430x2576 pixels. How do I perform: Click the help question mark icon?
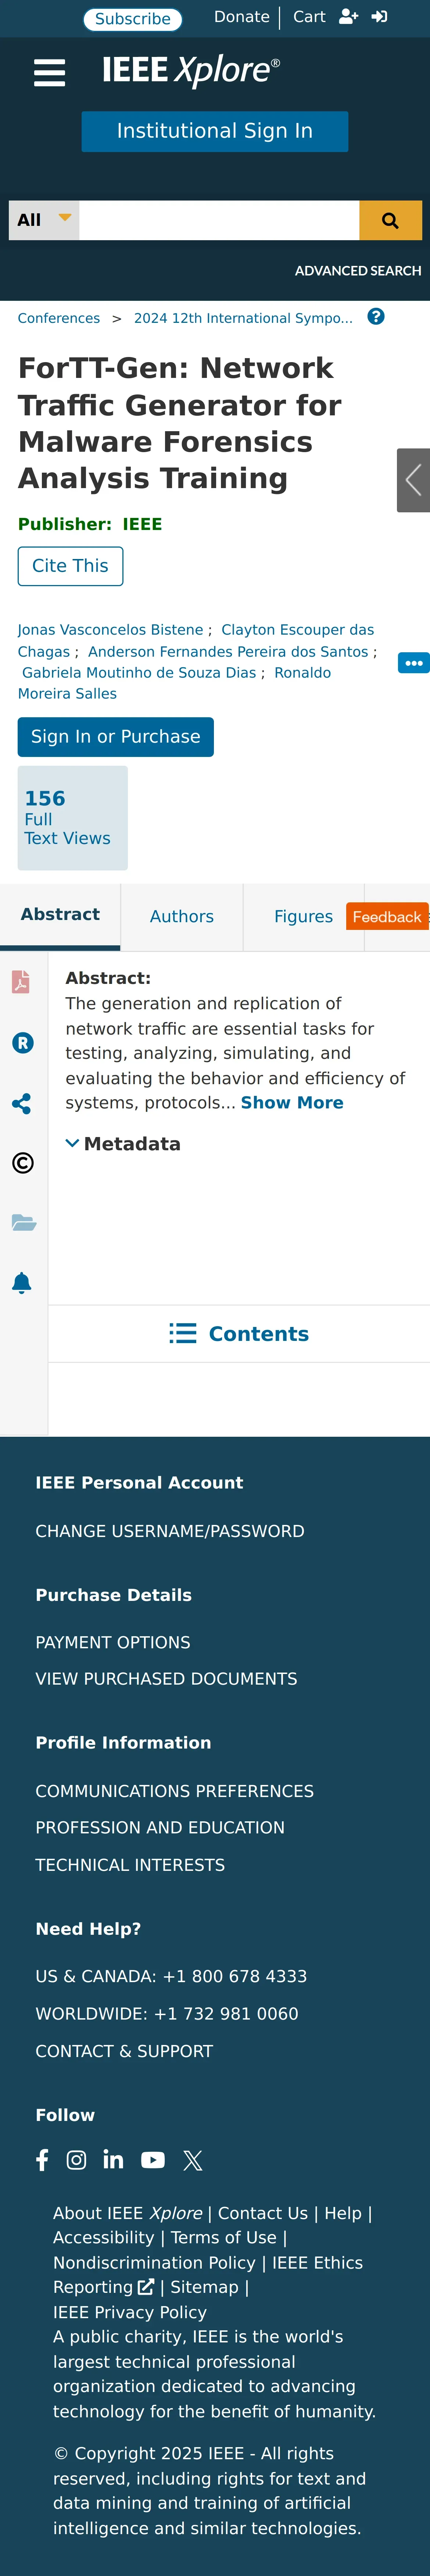[376, 317]
